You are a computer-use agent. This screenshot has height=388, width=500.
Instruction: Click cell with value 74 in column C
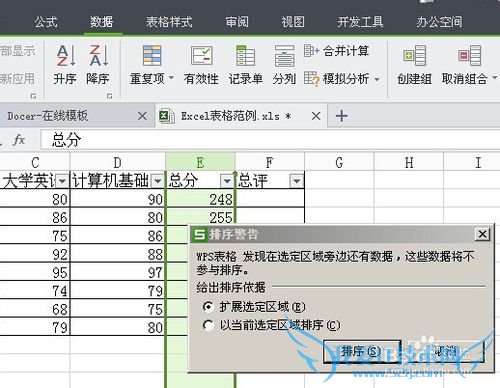point(35,291)
